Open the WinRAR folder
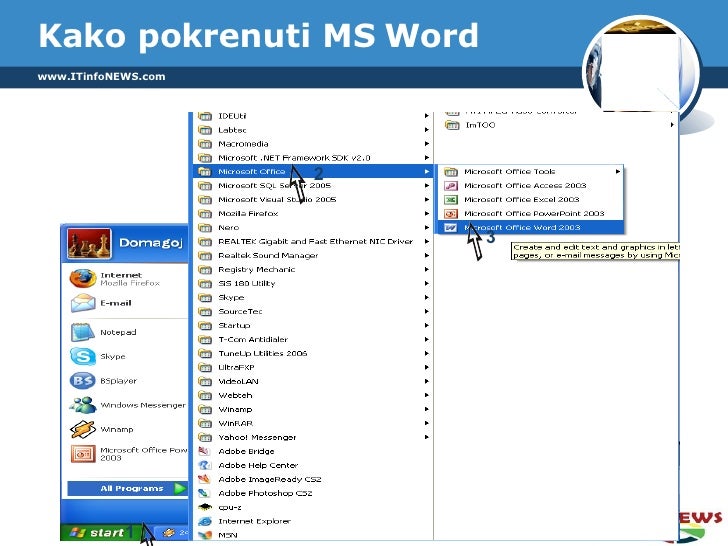 (x=313, y=423)
